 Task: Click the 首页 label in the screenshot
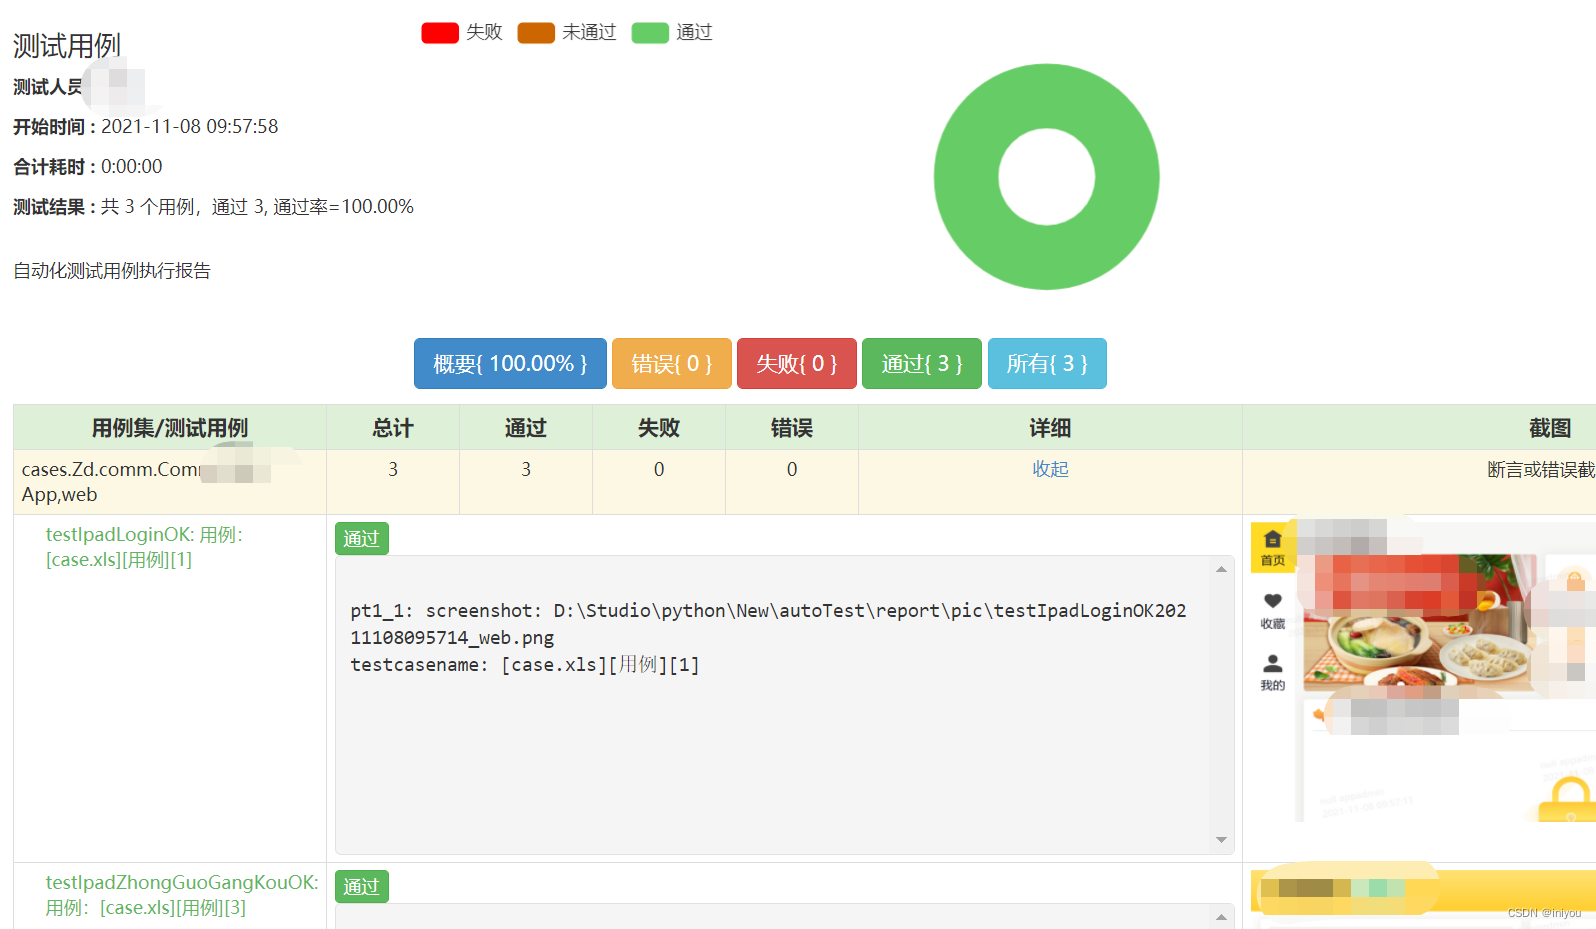pos(1273,561)
